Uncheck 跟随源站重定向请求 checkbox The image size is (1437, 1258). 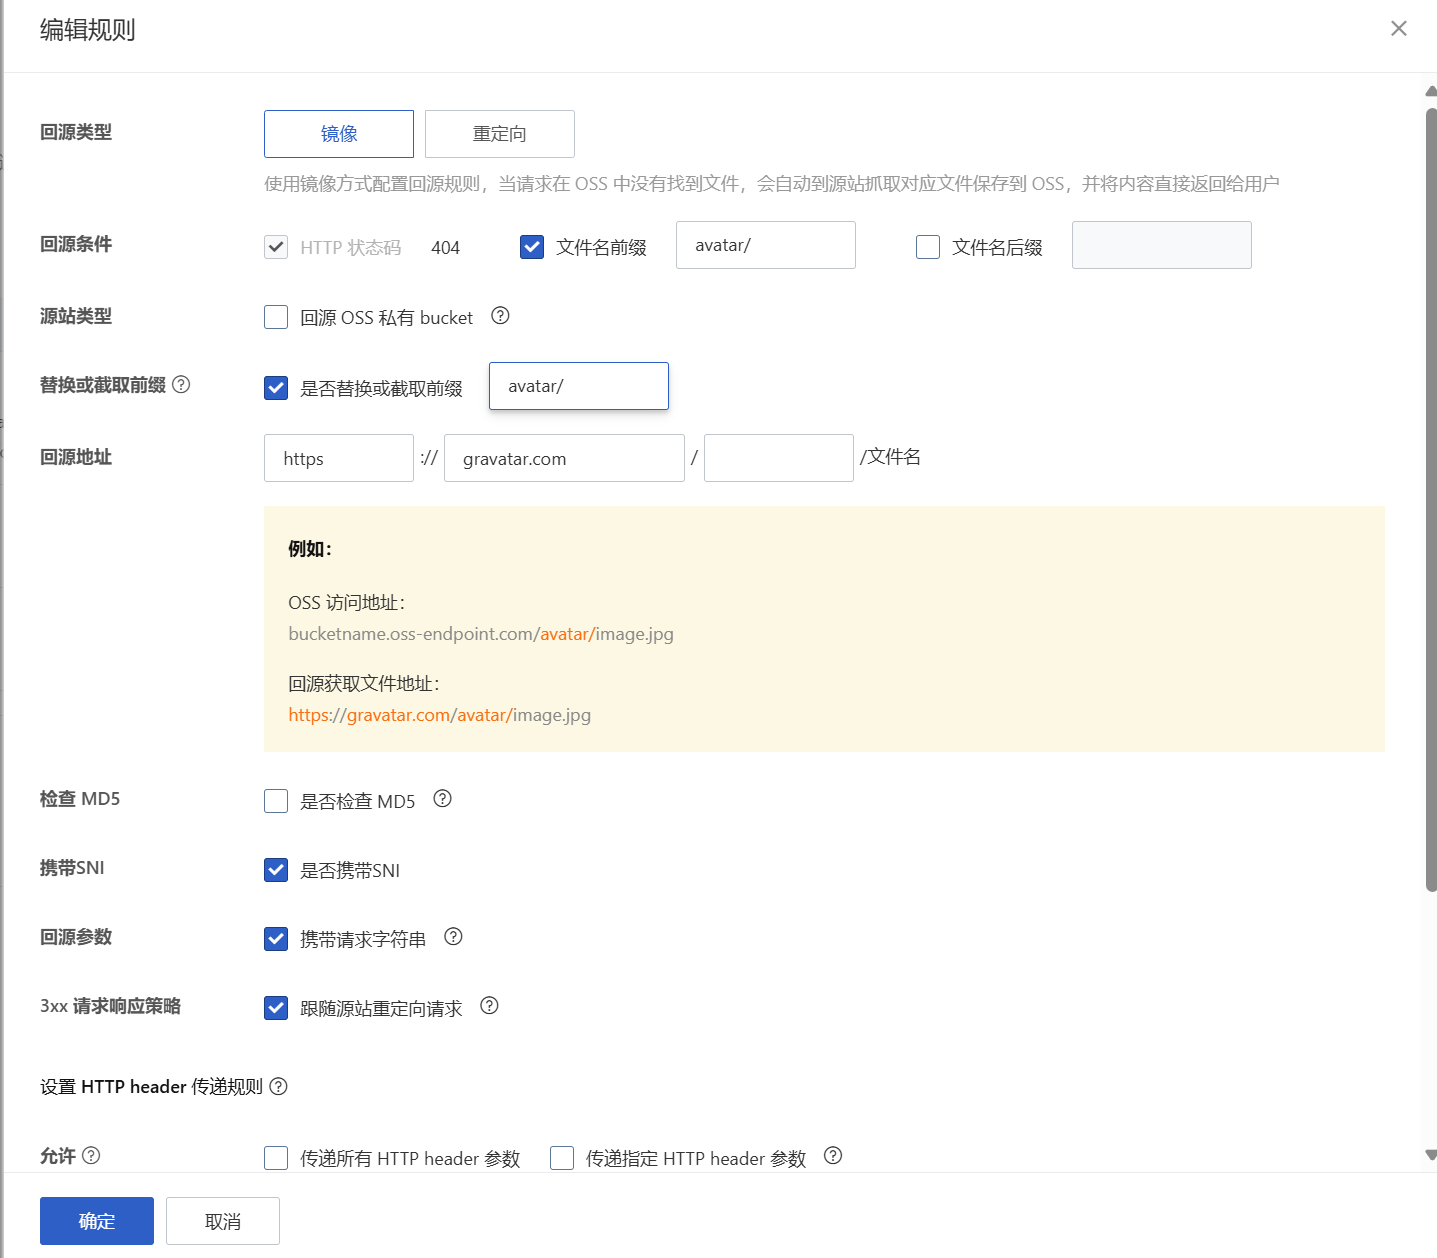[276, 1008]
